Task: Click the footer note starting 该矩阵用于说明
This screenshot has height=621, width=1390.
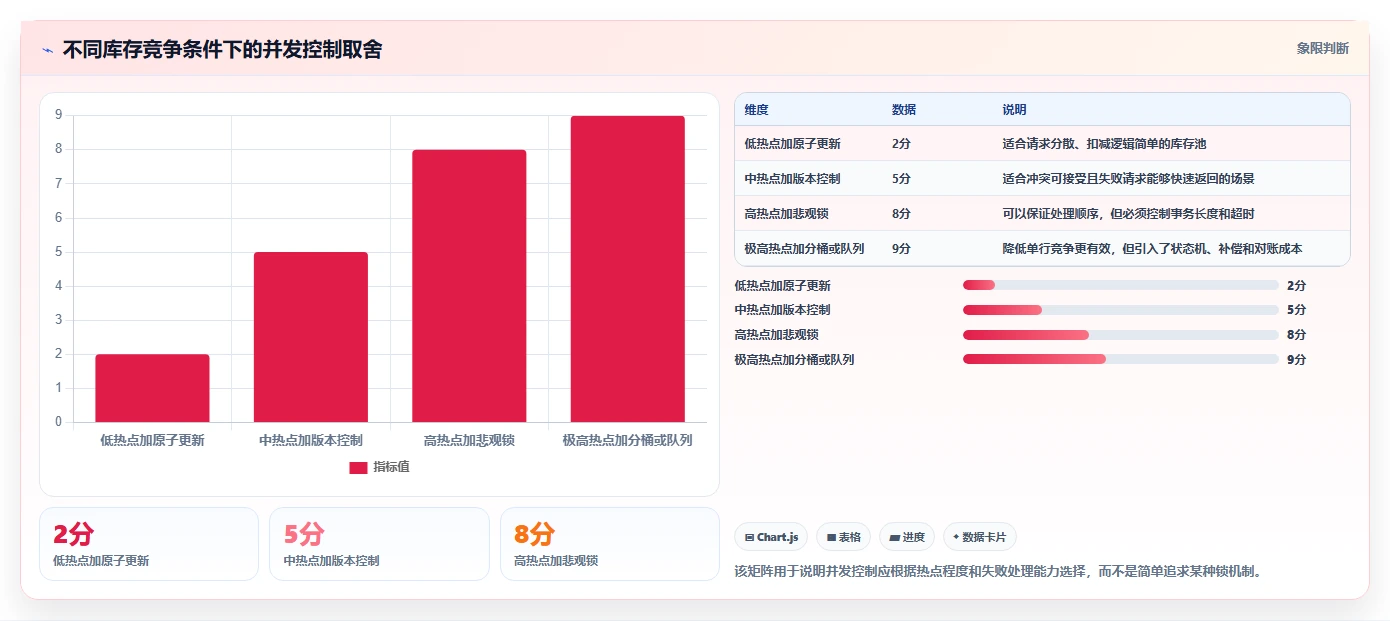Action: coord(998,572)
